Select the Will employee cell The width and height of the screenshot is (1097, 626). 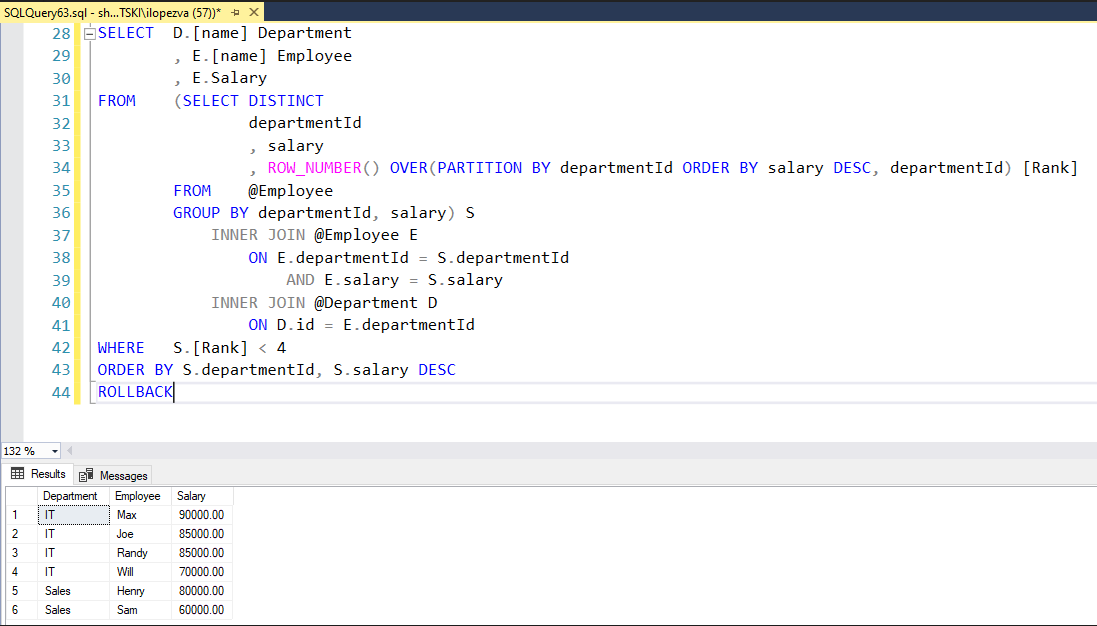(141, 571)
